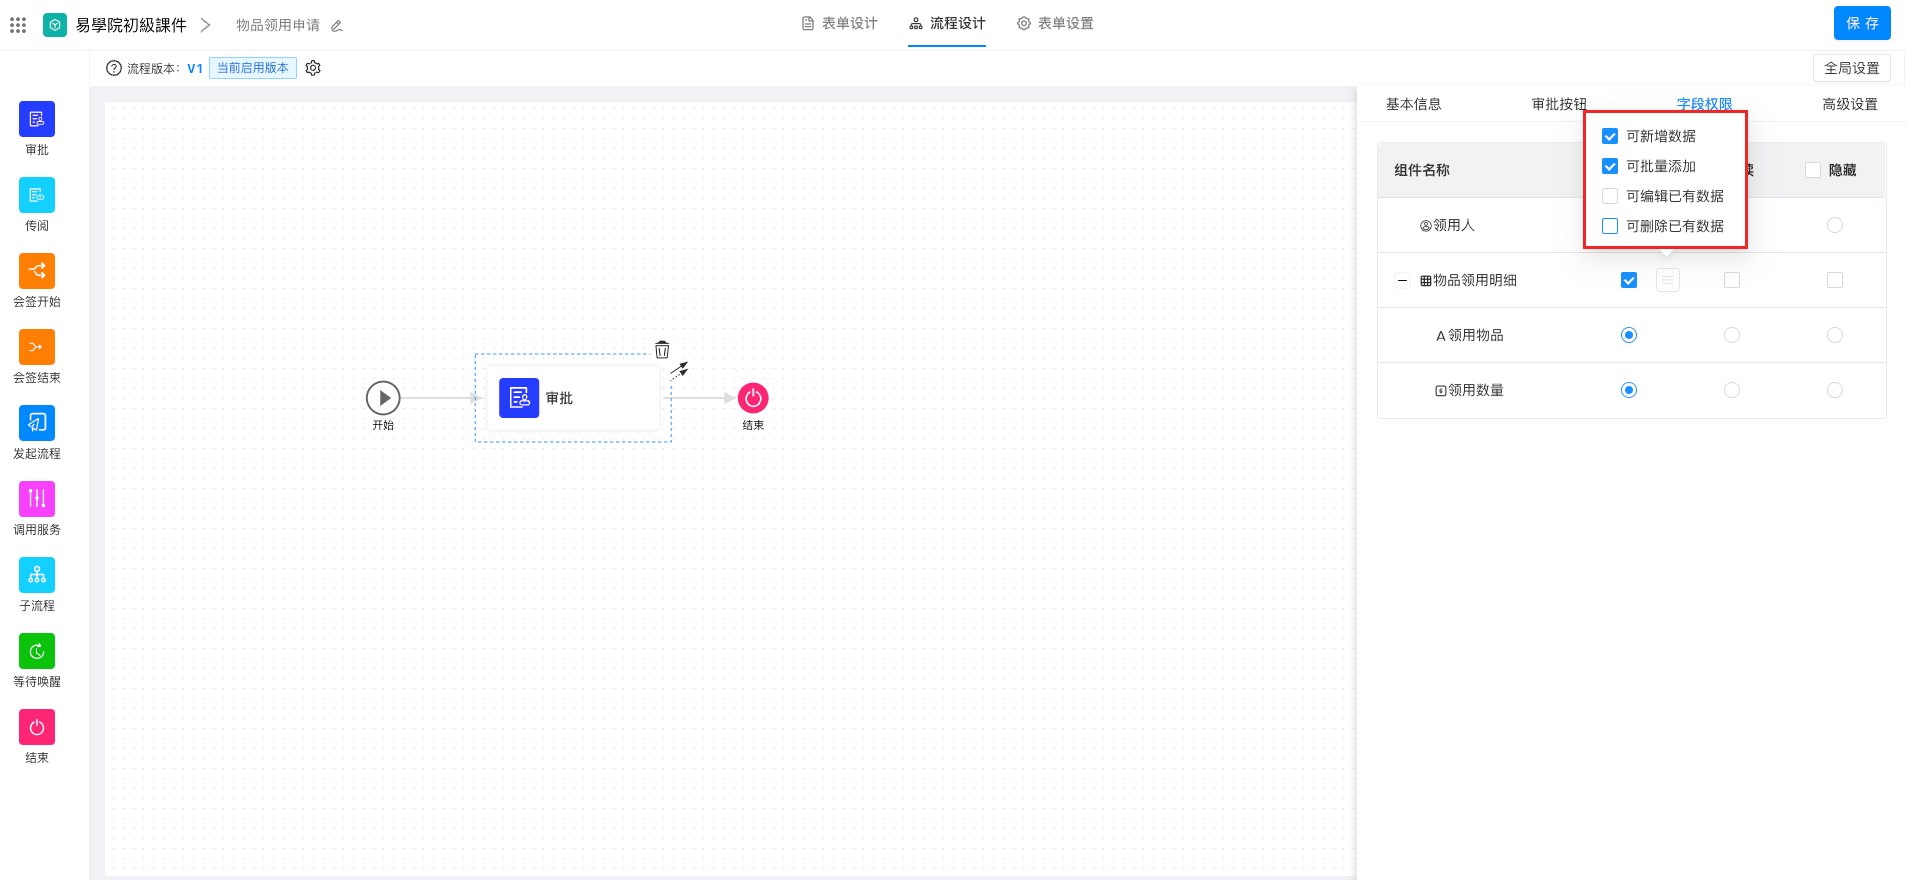Viewport: 1907px width, 880px height.
Task: Collapse the 物品领用明细 row
Action: 1402,281
